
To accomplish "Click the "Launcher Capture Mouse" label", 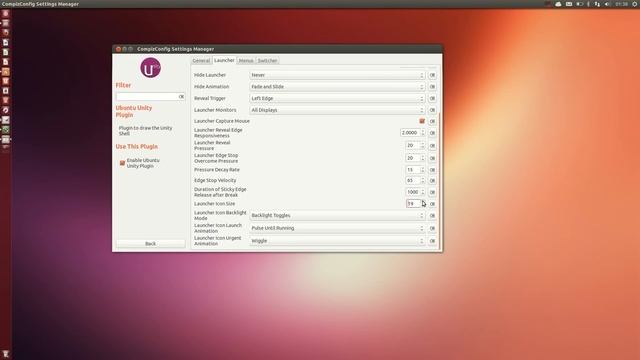I will pyautogui.click(x=222, y=121).
